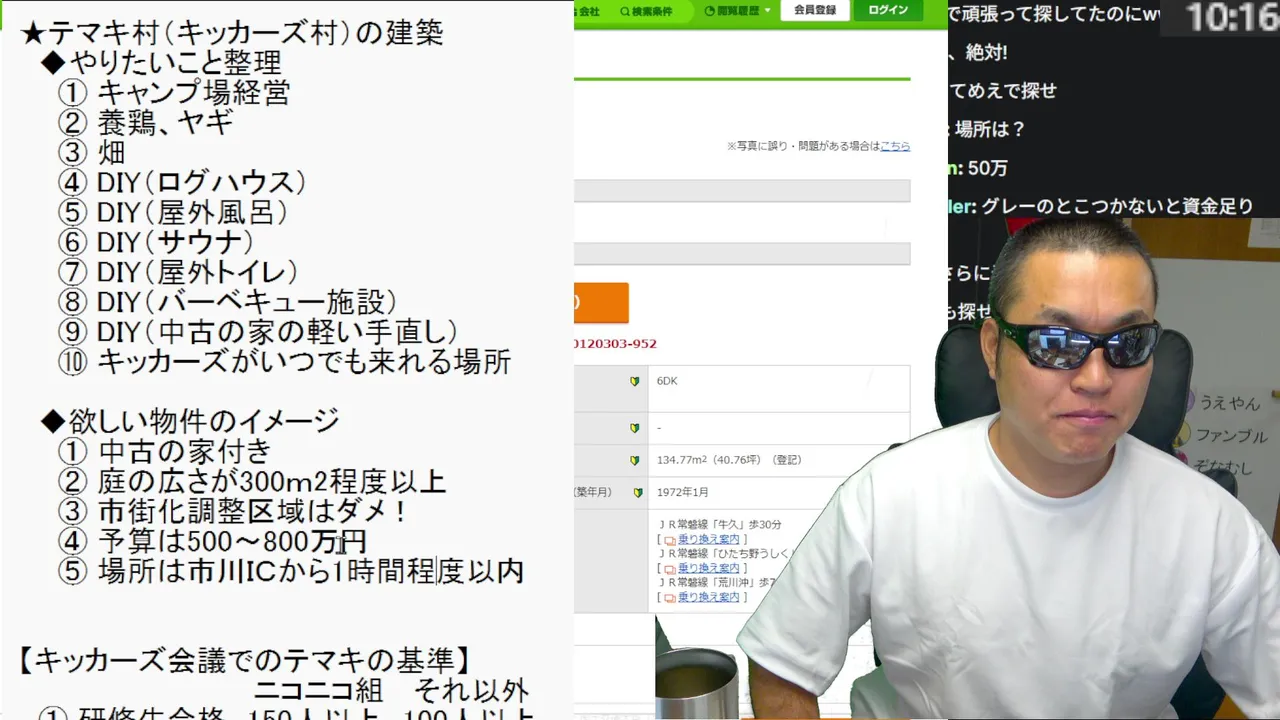Click list item ⑦ DIY(屋外トイレ)
The height and width of the screenshot is (720, 1280).
click(x=179, y=272)
